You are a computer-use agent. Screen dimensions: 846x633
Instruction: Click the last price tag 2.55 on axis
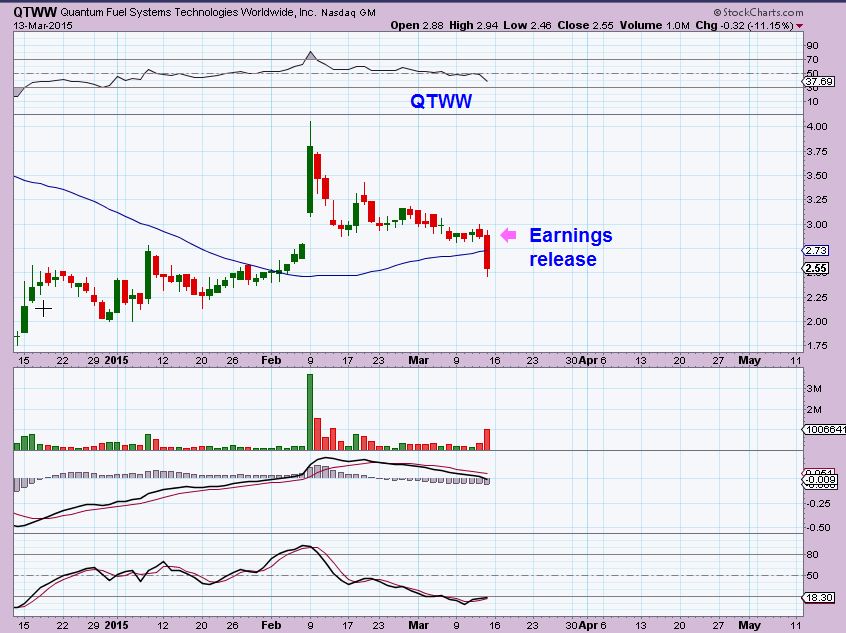pos(816,268)
